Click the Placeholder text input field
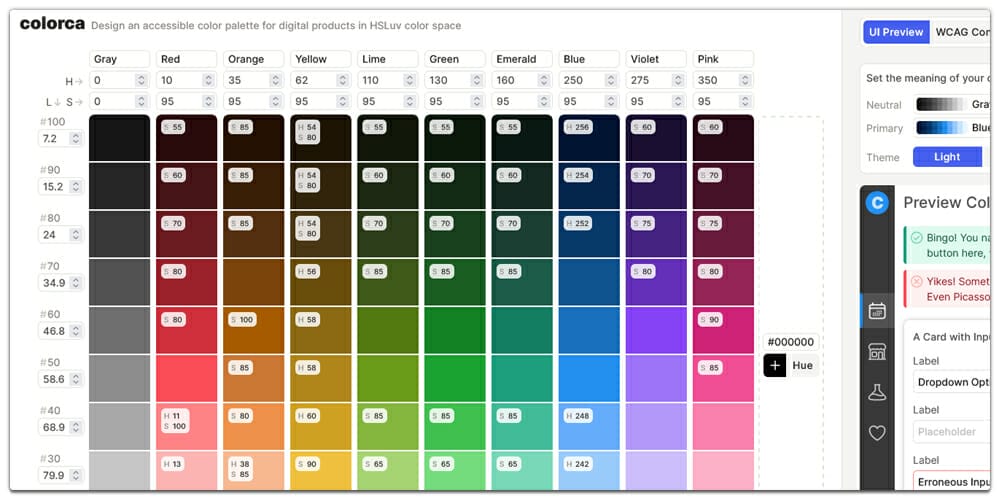 [950, 432]
